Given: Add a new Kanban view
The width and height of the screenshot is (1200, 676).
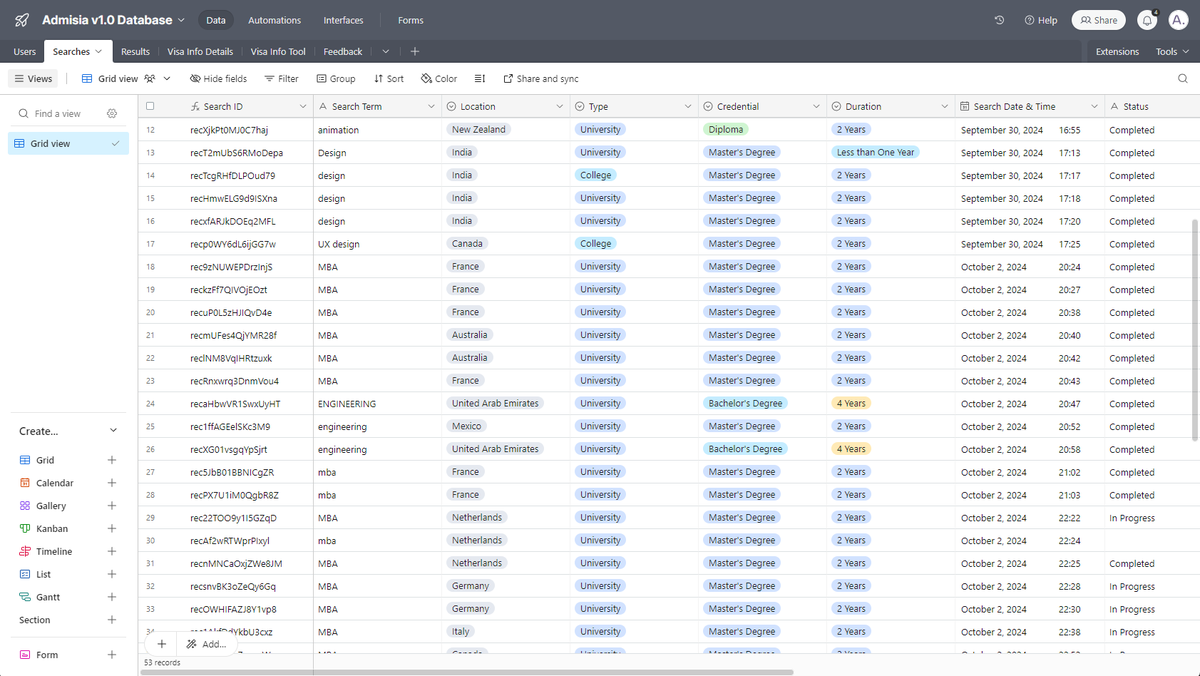Looking at the screenshot, I should pos(112,529).
